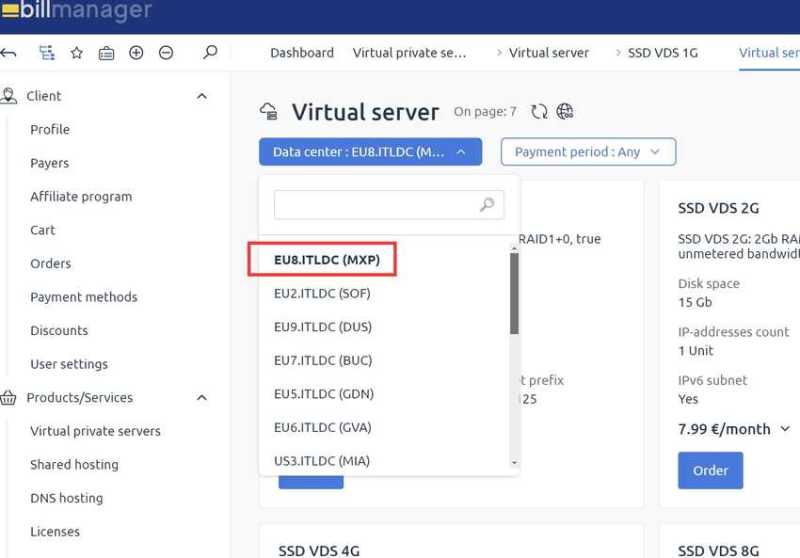The width and height of the screenshot is (800, 558).
Task: Click the minus circle collapse-all icon
Action: [x=166, y=53]
